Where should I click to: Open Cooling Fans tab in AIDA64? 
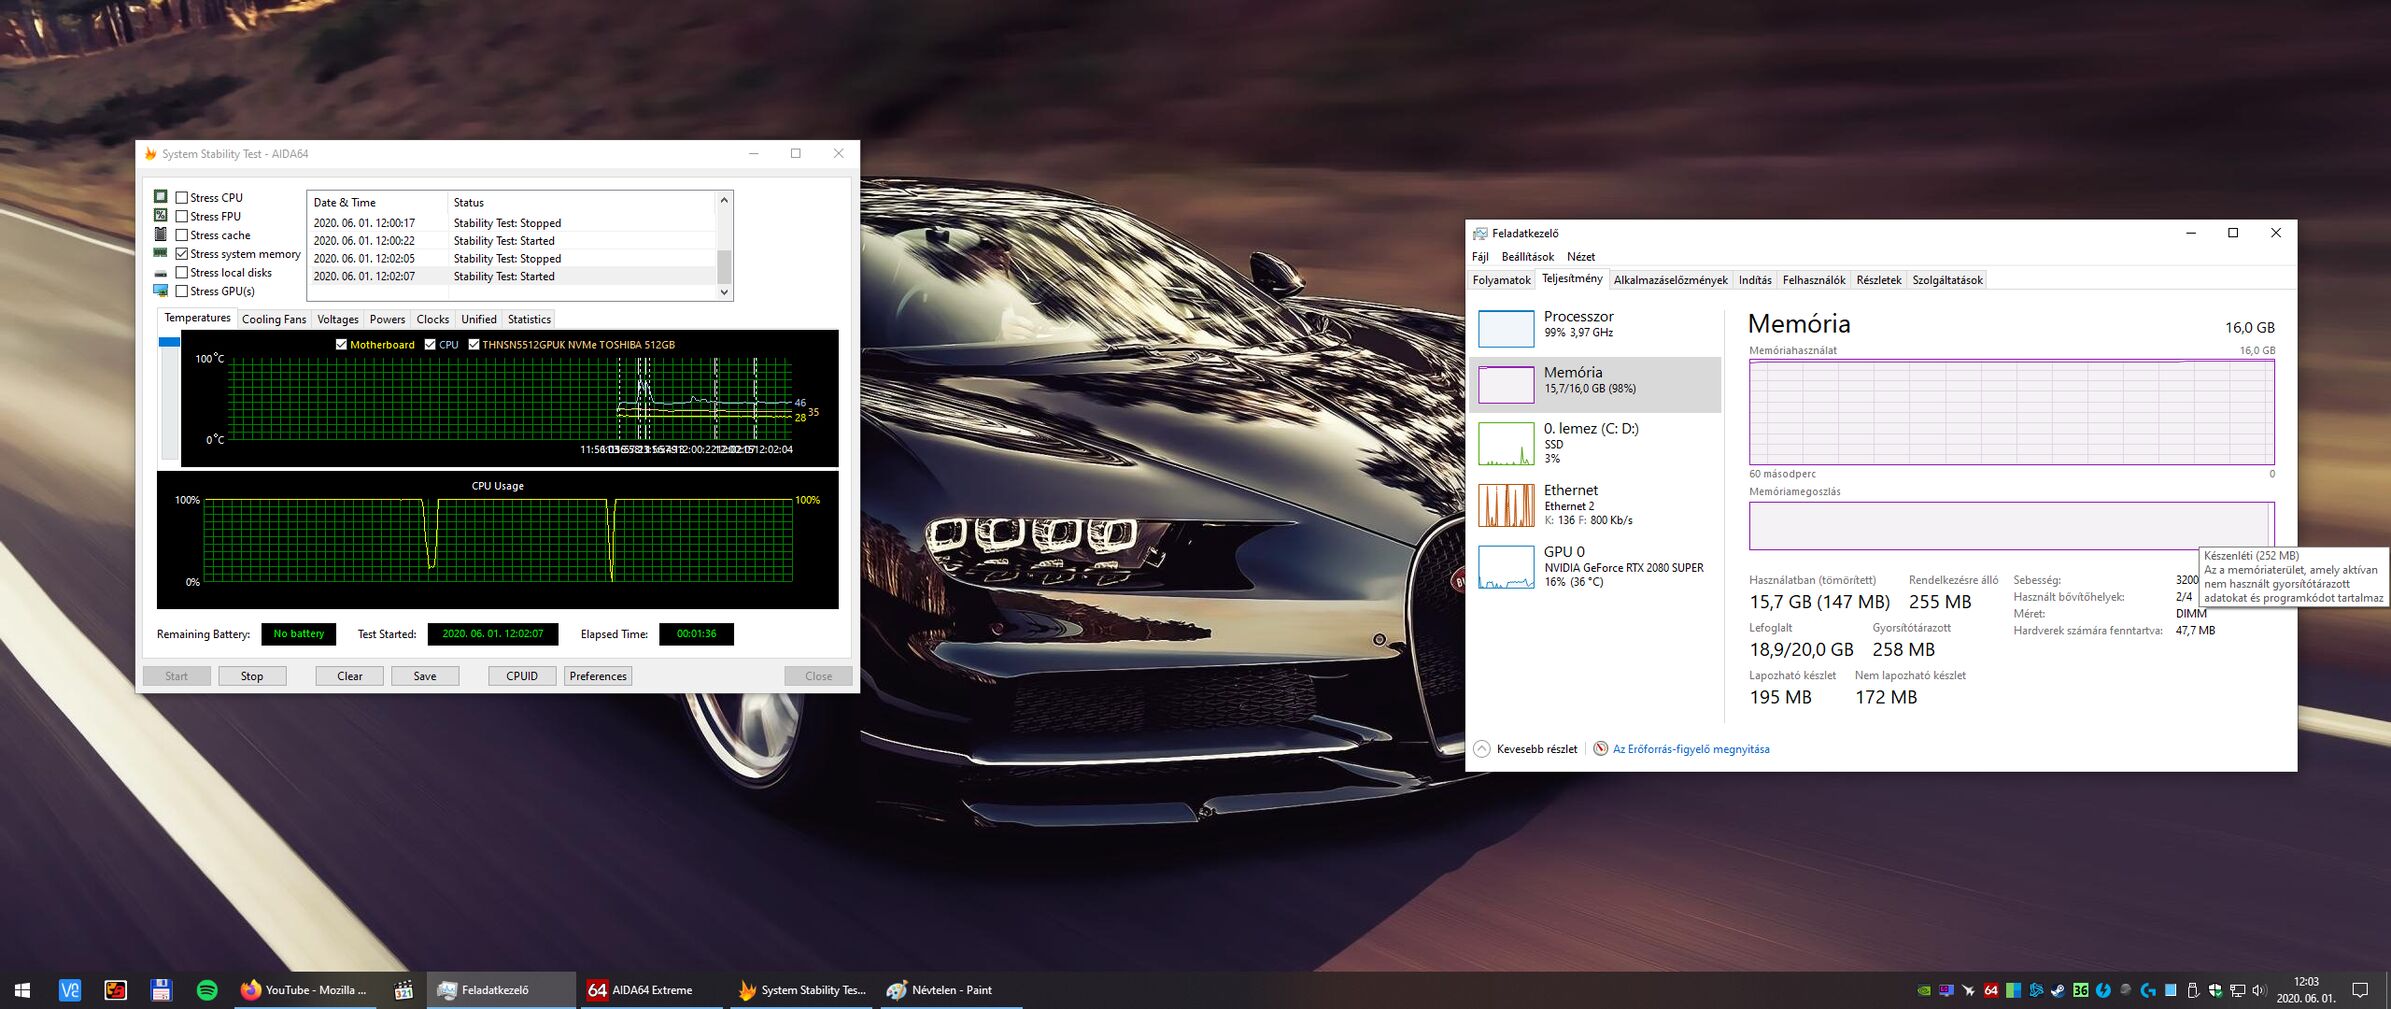274,319
